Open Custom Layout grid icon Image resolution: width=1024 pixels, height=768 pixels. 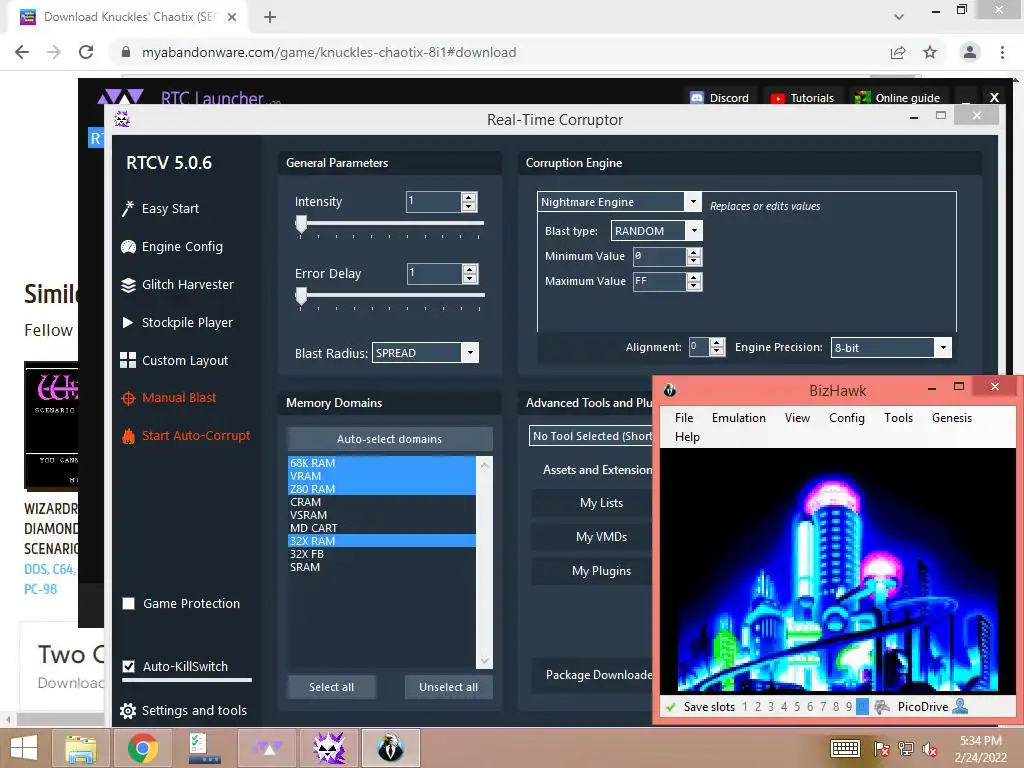coord(128,360)
